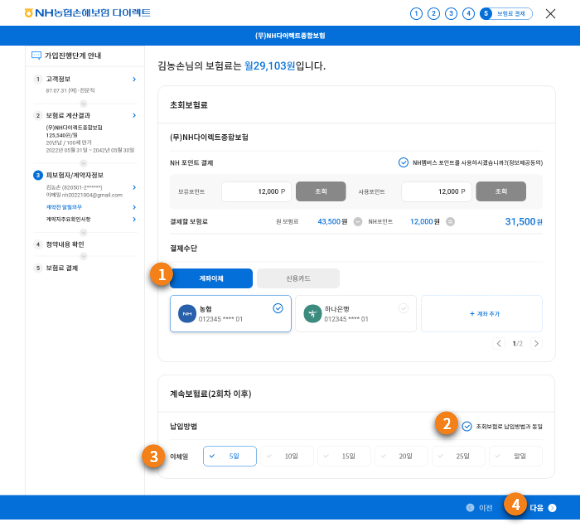Select the 계좌이체 payment tab
580x528 pixels.
pyautogui.click(x=211, y=278)
